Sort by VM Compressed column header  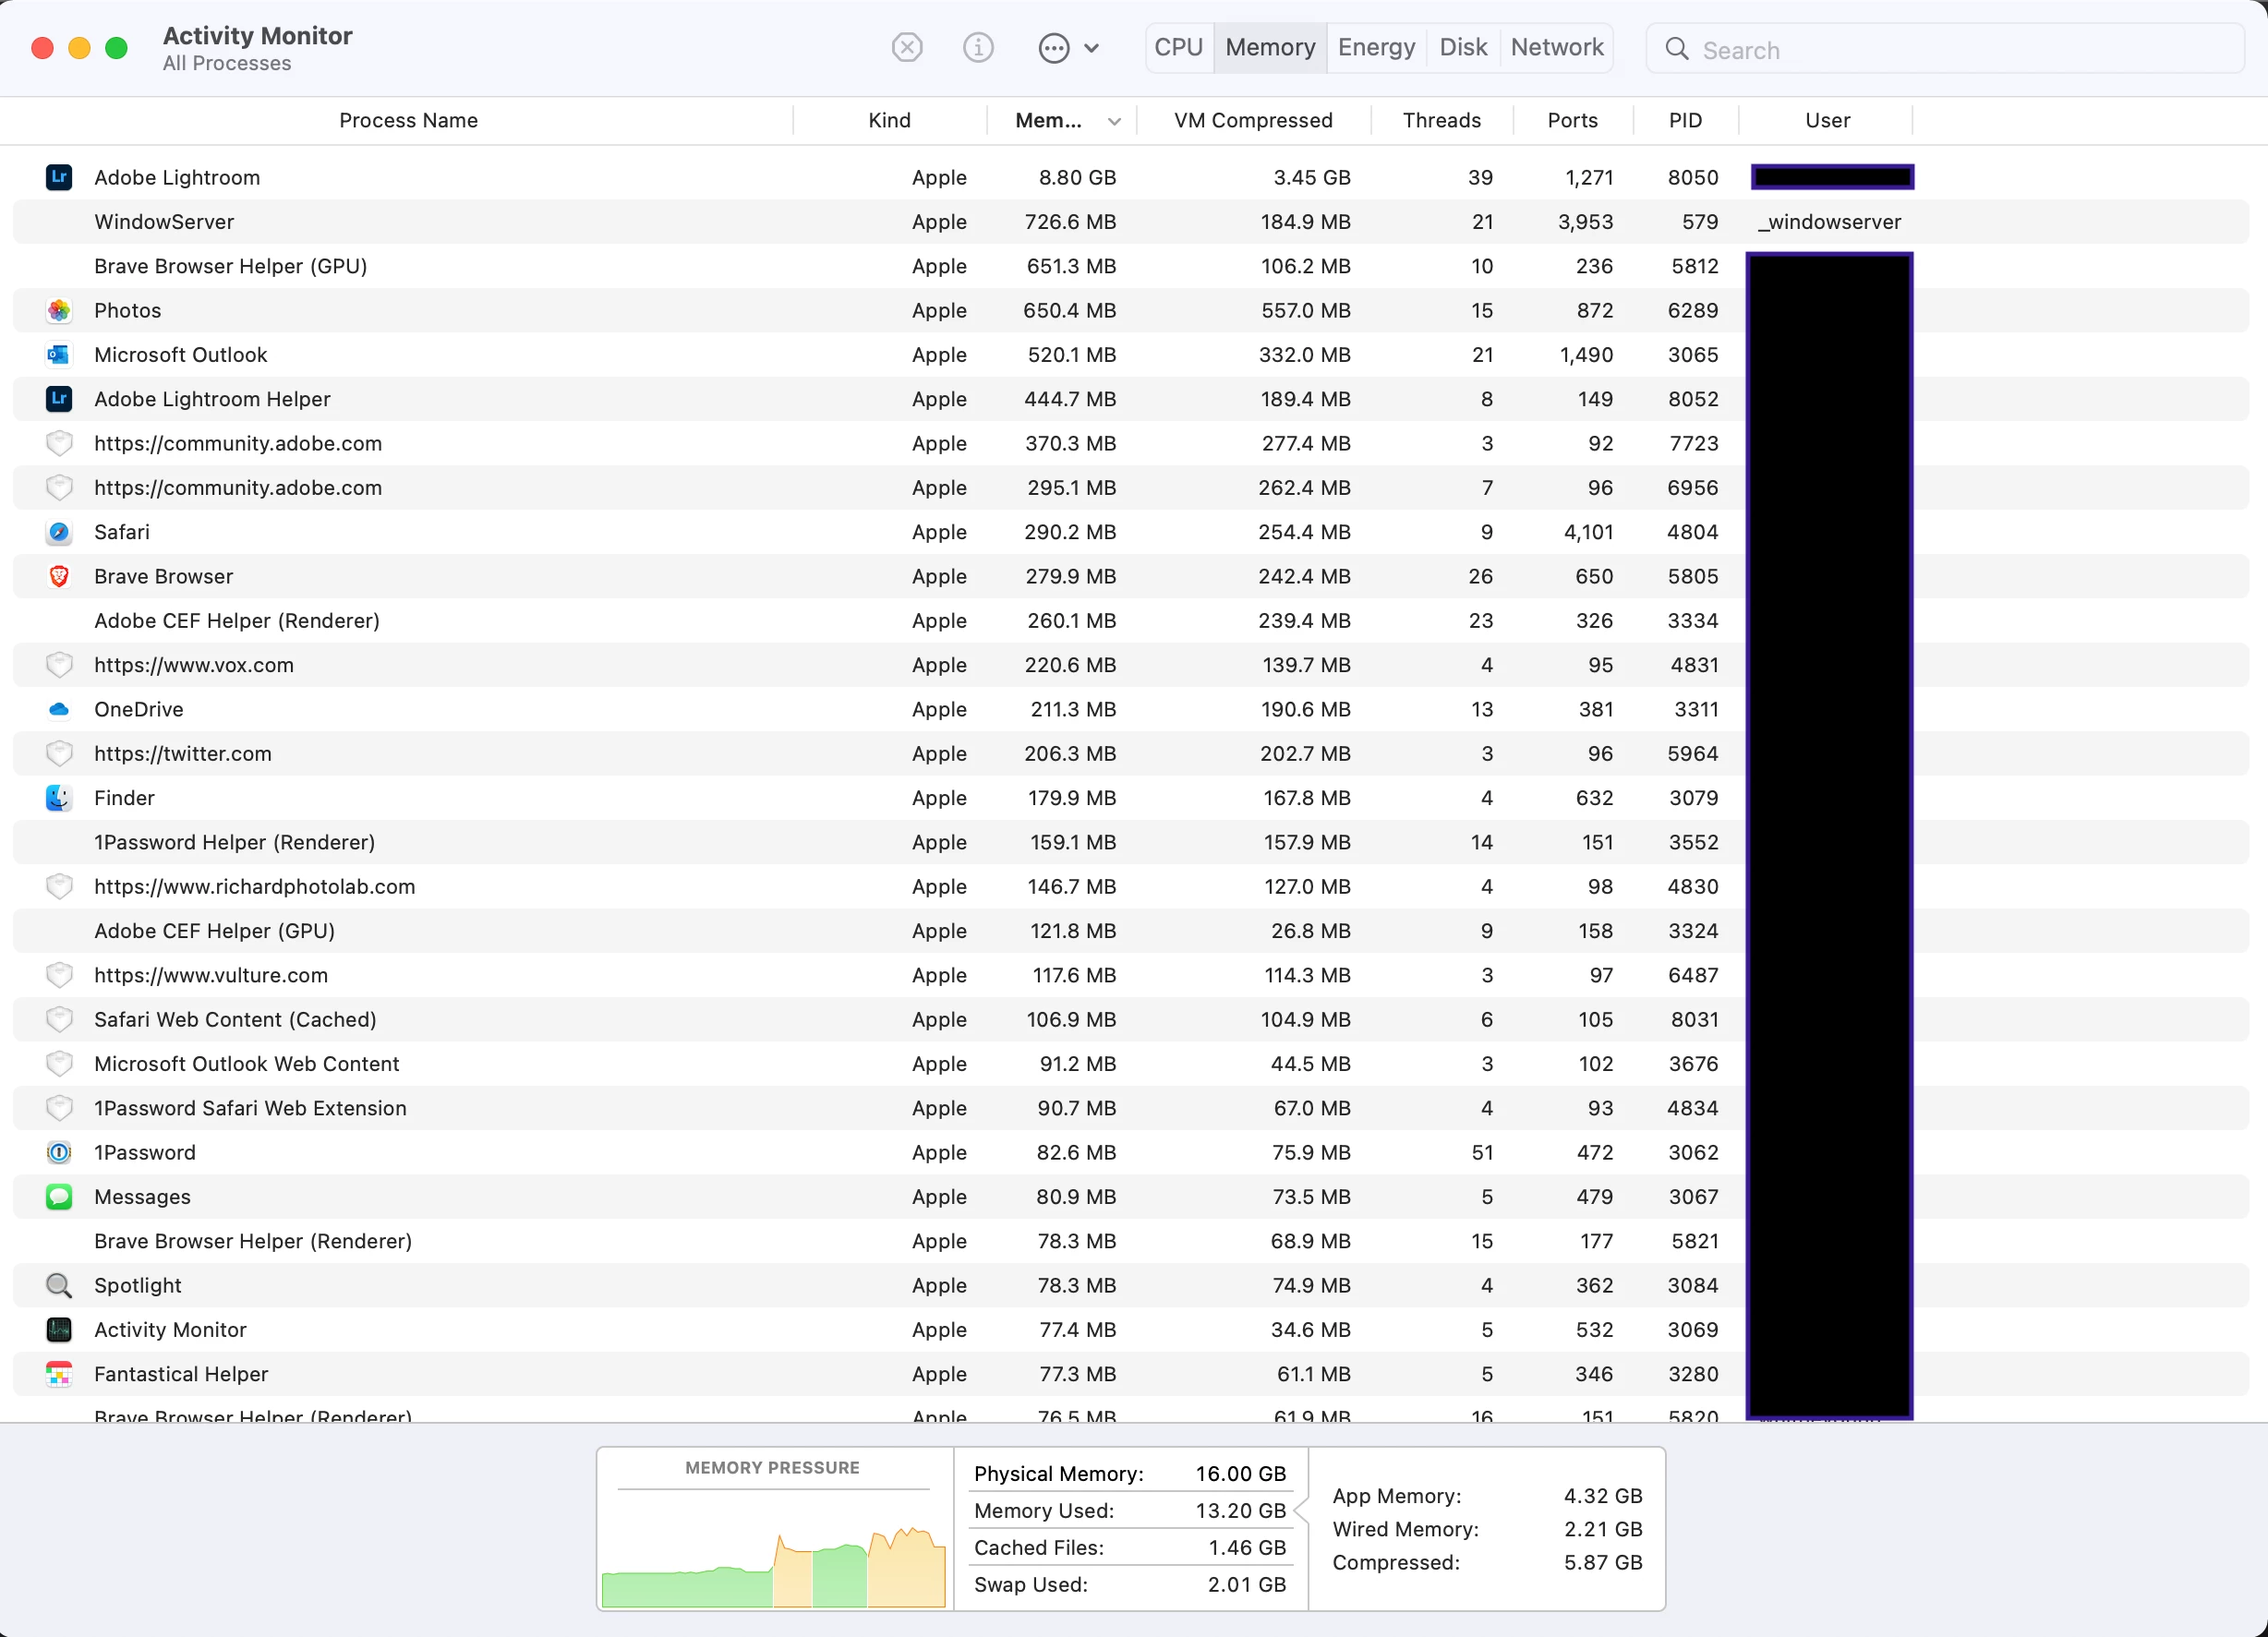1252,121
